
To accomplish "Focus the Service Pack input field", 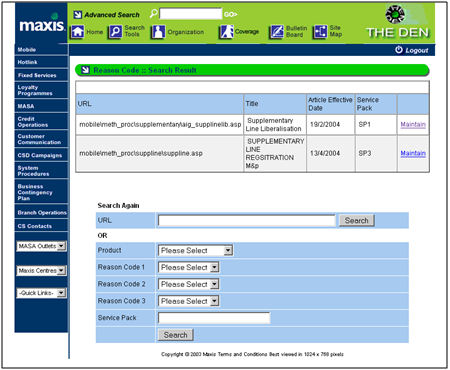I will coord(214,318).
